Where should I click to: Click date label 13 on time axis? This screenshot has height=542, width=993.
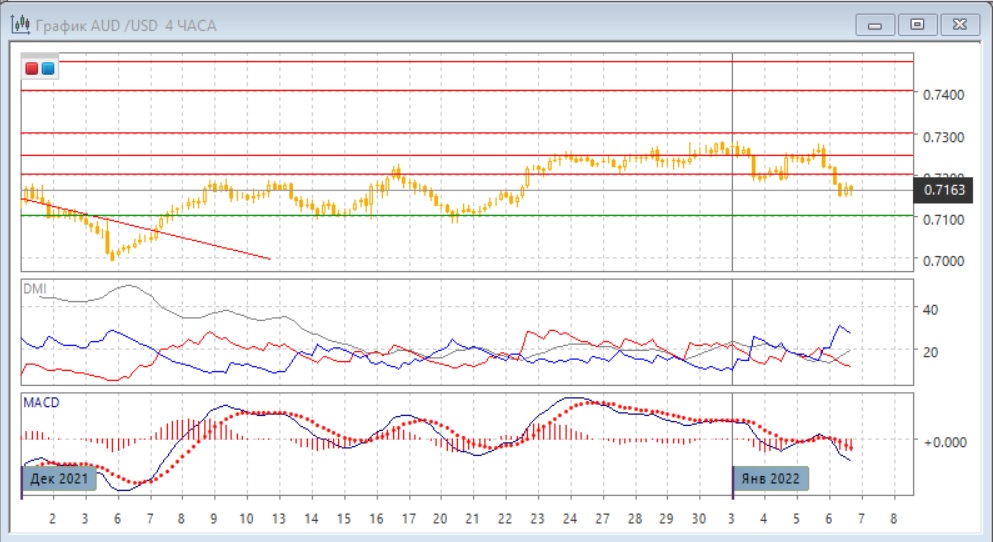click(279, 519)
